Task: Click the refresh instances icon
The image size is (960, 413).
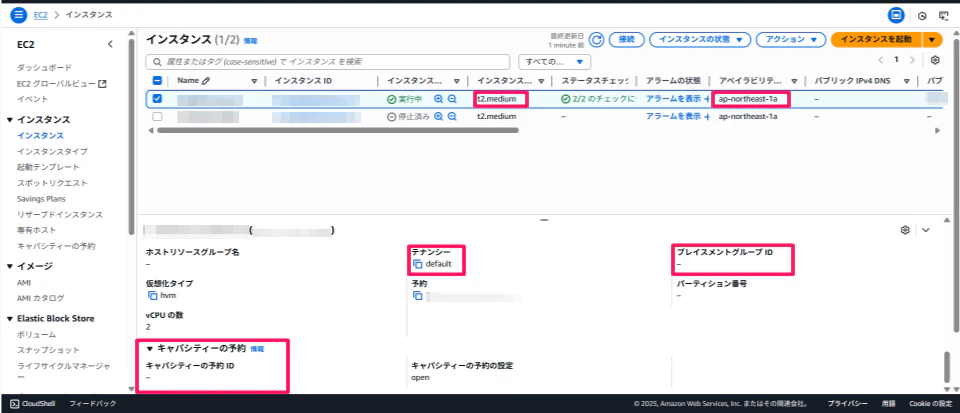Action: [596, 39]
